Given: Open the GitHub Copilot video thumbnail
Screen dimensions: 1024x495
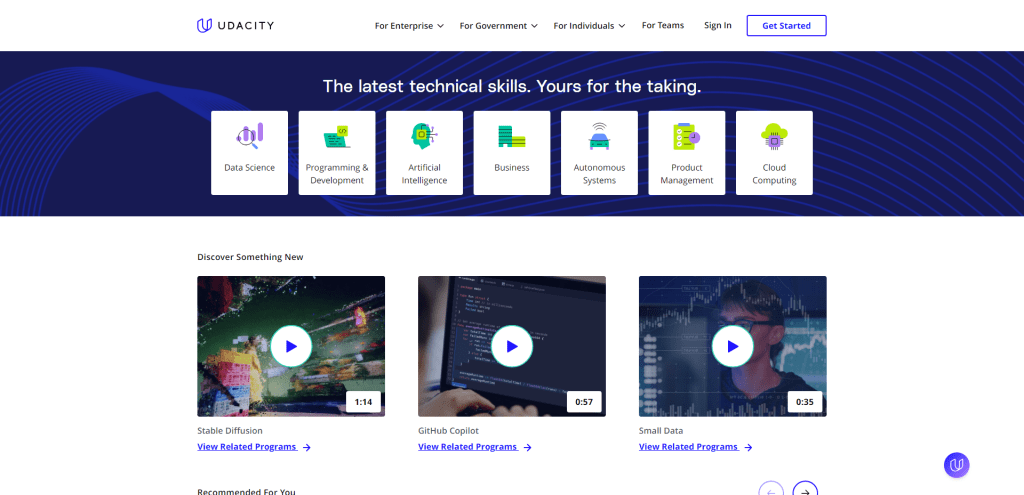Looking at the screenshot, I should (512, 346).
